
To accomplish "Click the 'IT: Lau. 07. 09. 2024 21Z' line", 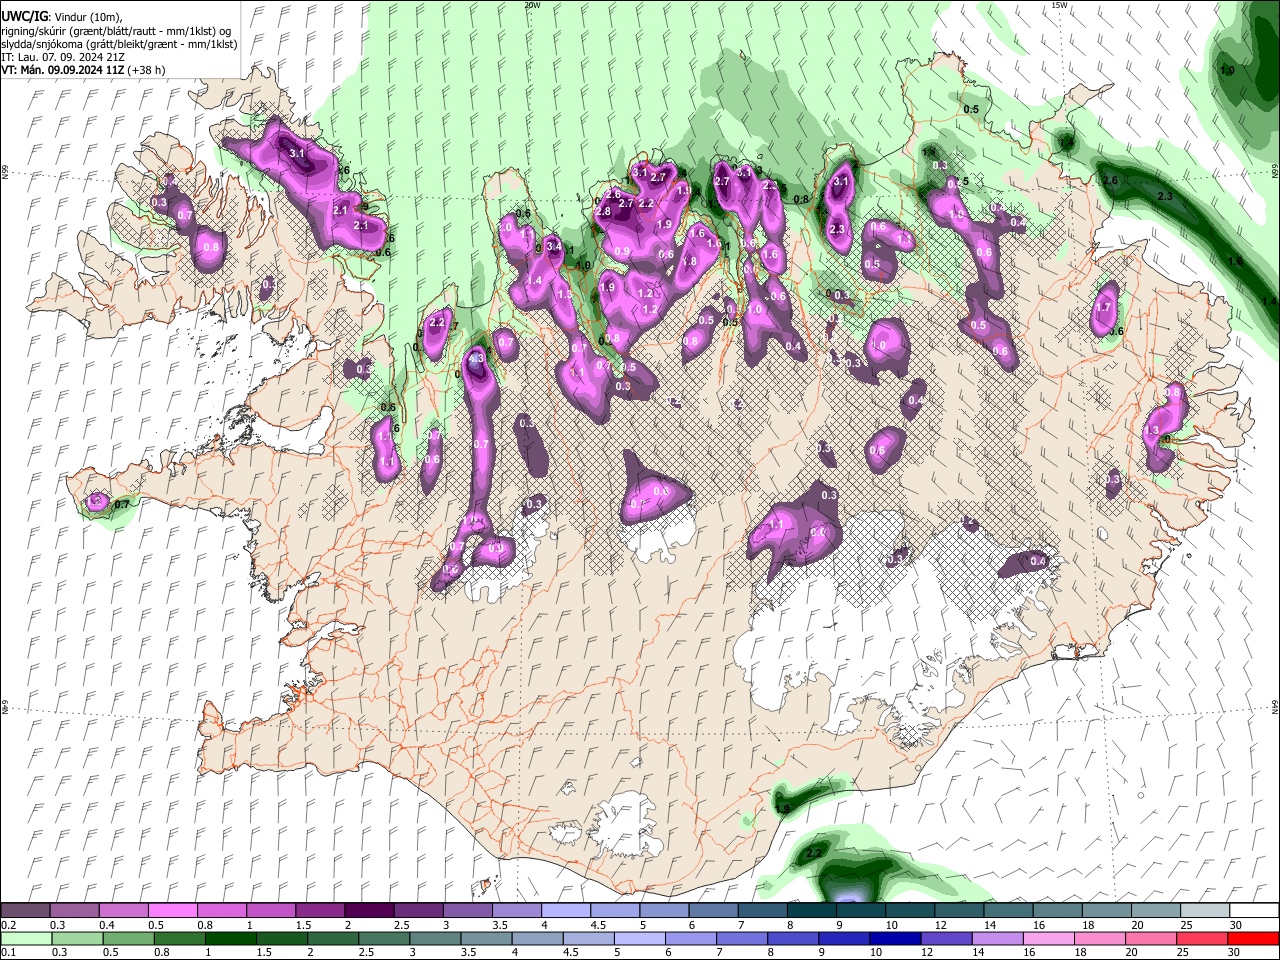I will click(x=64, y=57).
